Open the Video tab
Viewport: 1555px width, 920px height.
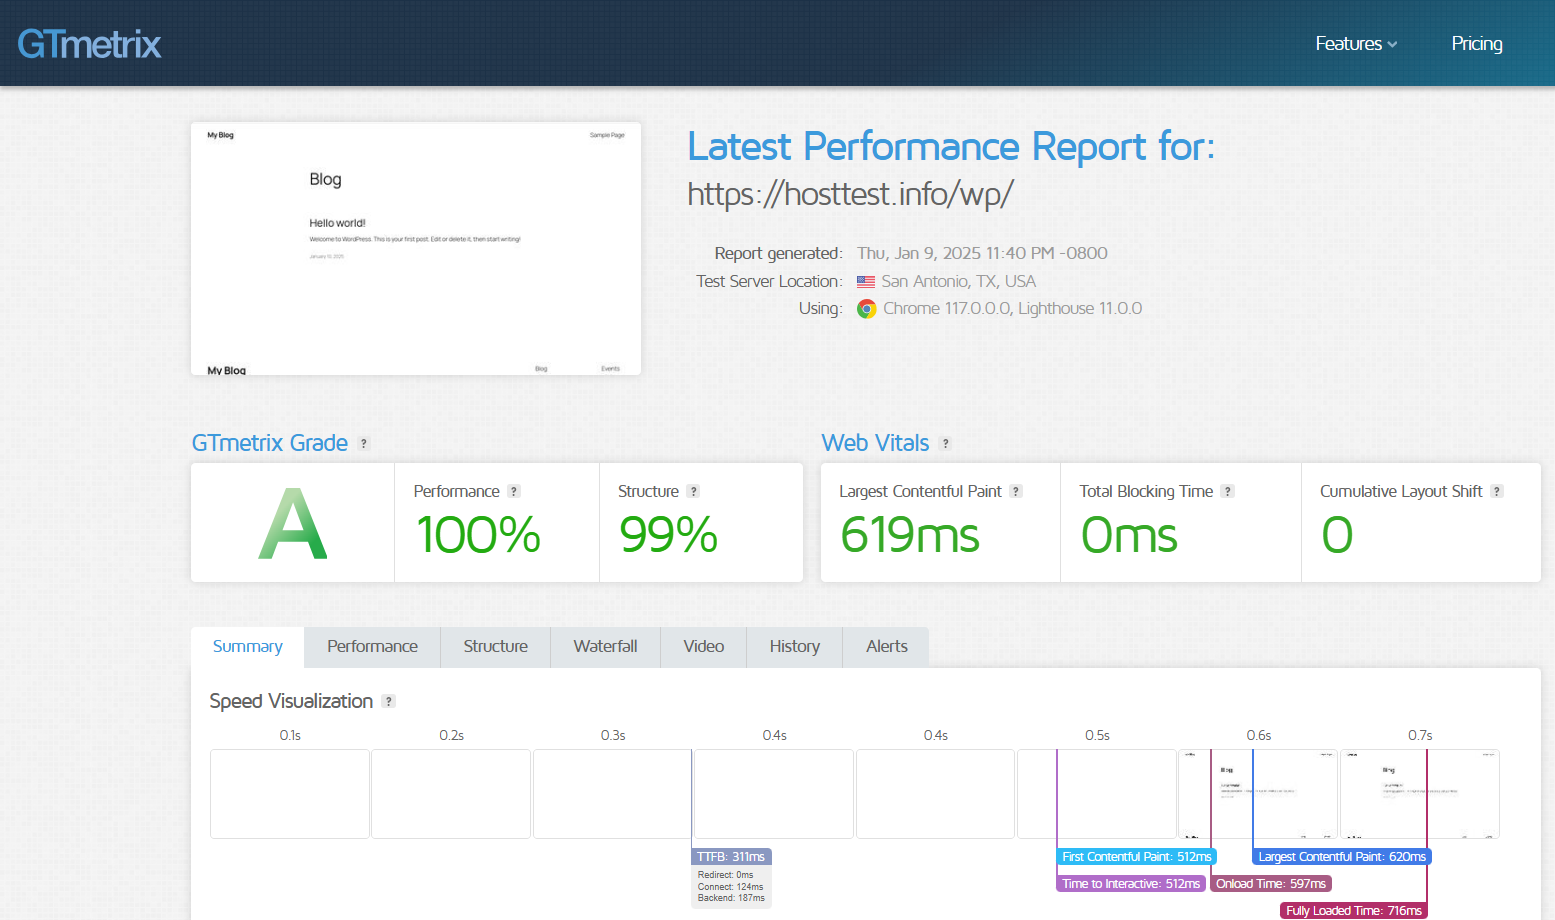(x=704, y=647)
